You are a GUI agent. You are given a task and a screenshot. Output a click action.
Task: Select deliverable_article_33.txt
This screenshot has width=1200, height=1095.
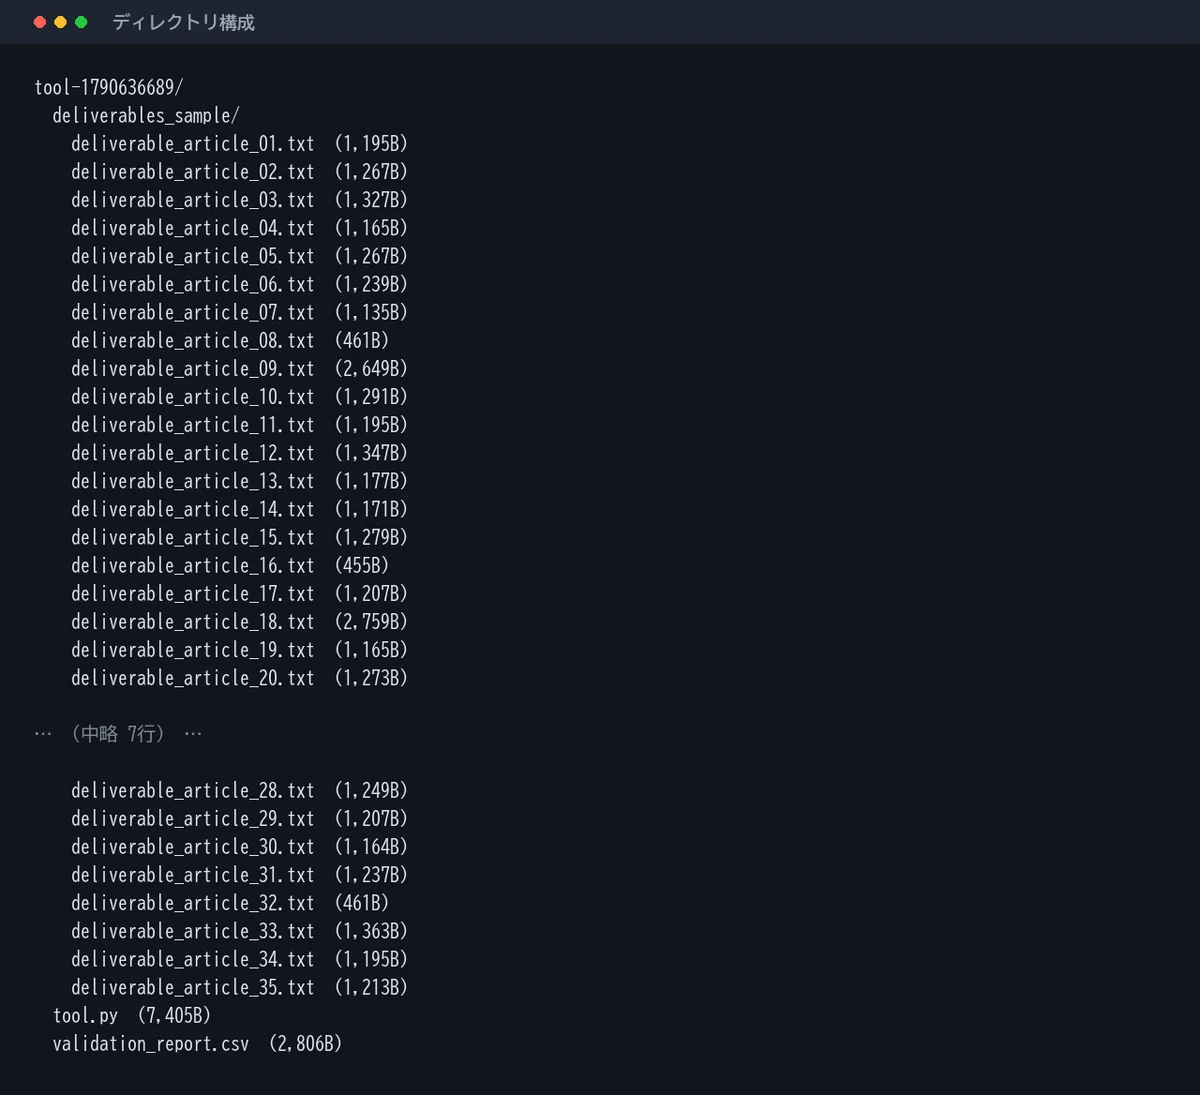[193, 930]
